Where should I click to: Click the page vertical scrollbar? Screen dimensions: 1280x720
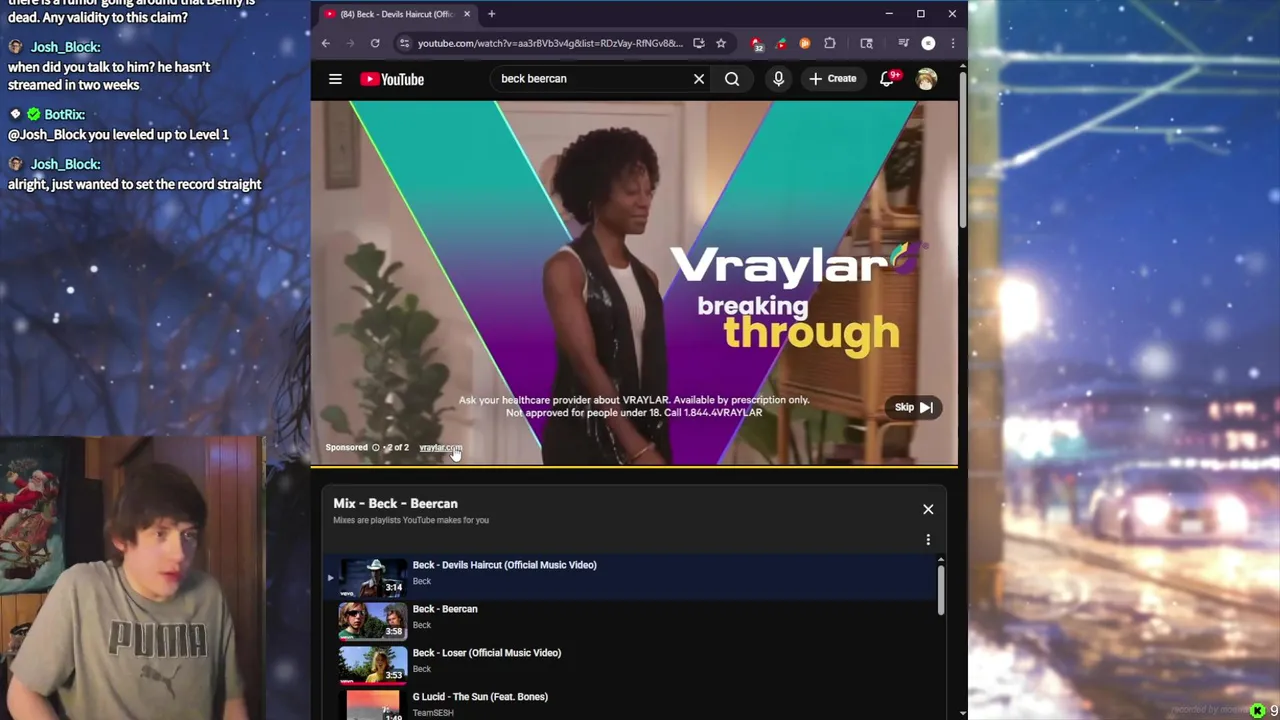point(963,150)
